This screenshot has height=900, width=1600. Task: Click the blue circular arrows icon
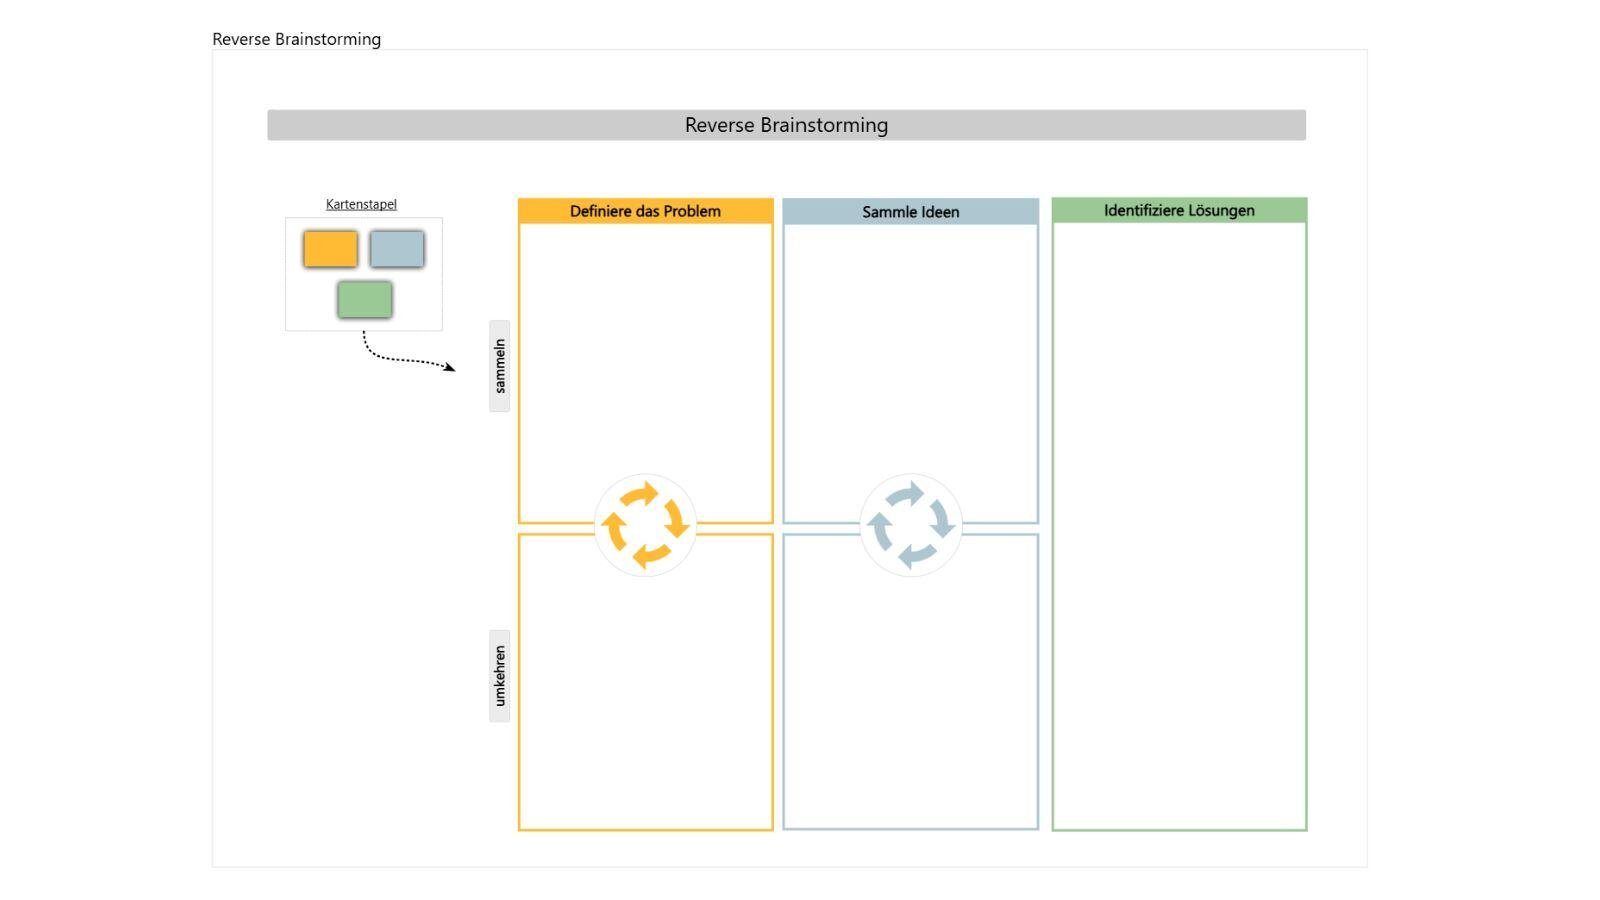(x=910, y=525)
